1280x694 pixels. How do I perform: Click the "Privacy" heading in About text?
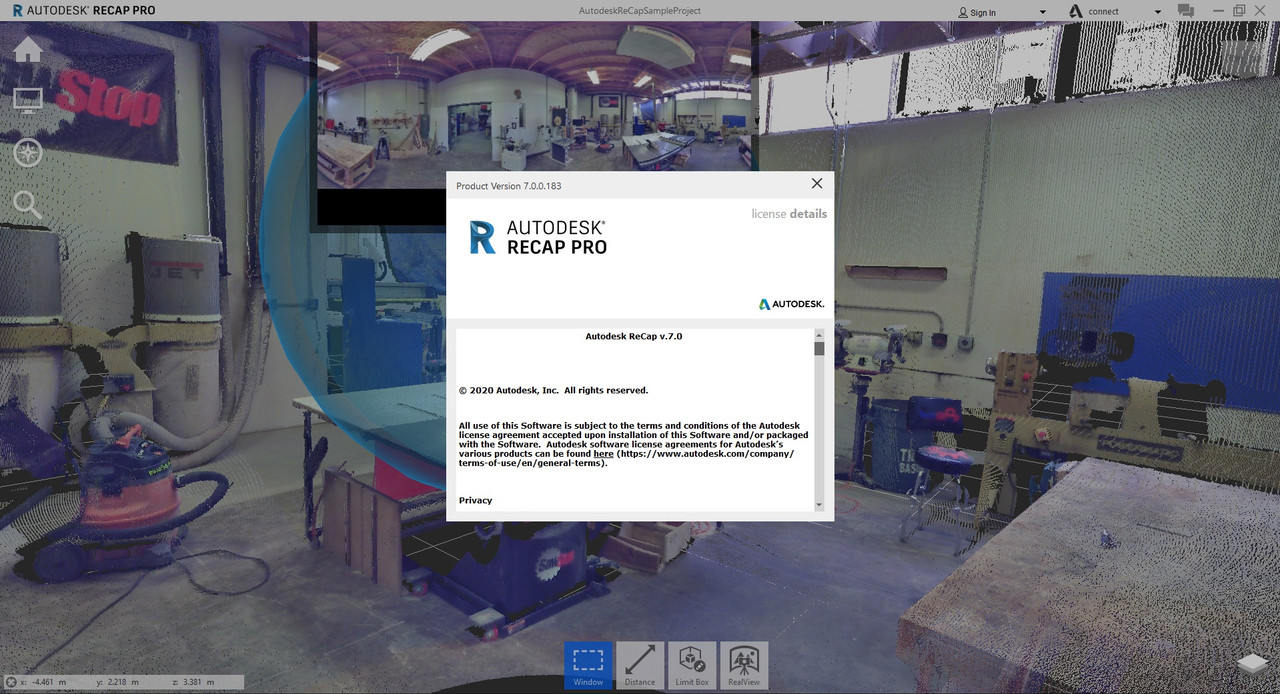(476, 500)
